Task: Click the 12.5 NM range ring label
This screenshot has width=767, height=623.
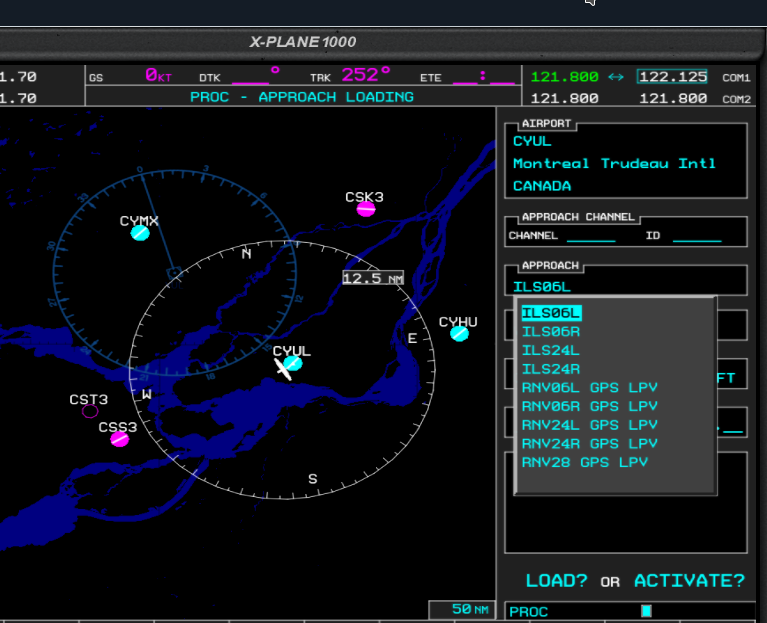Action: point(373,278)
